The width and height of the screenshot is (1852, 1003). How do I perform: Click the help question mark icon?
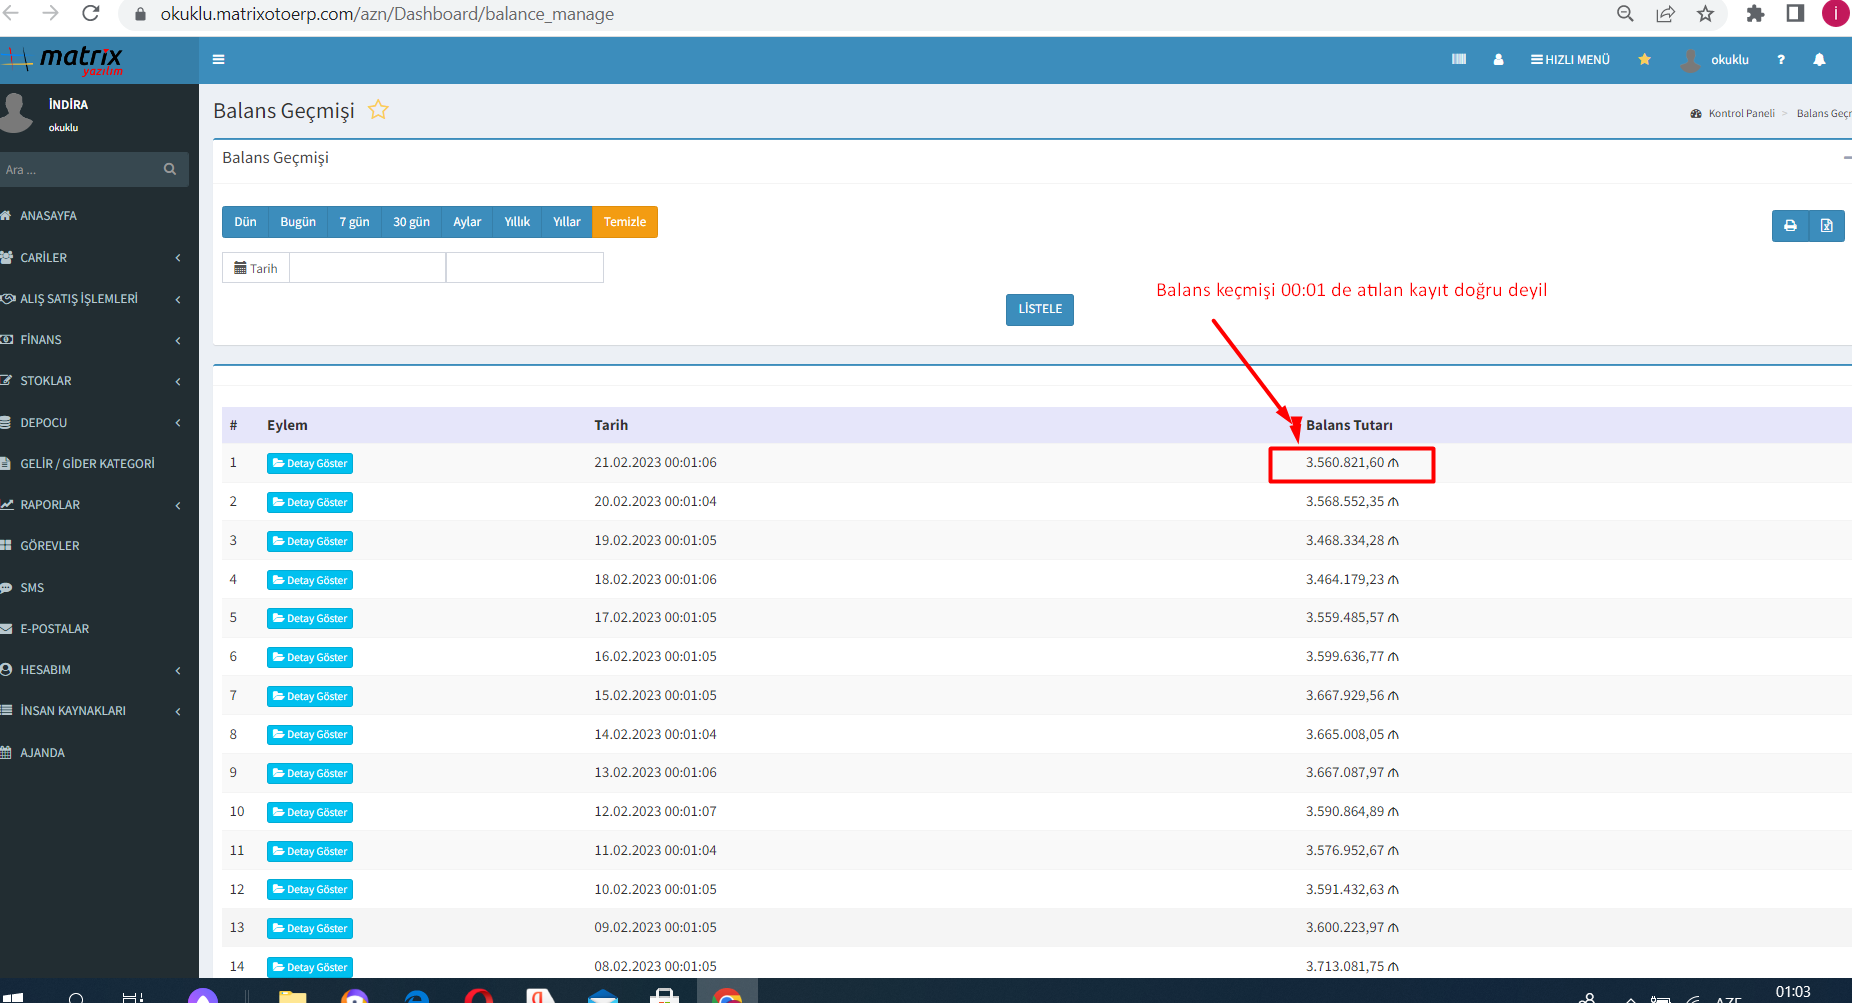[x=1780, y=60]
